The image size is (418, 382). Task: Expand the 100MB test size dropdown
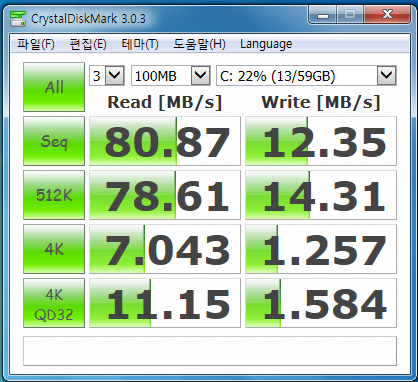(x=200, y=76)
